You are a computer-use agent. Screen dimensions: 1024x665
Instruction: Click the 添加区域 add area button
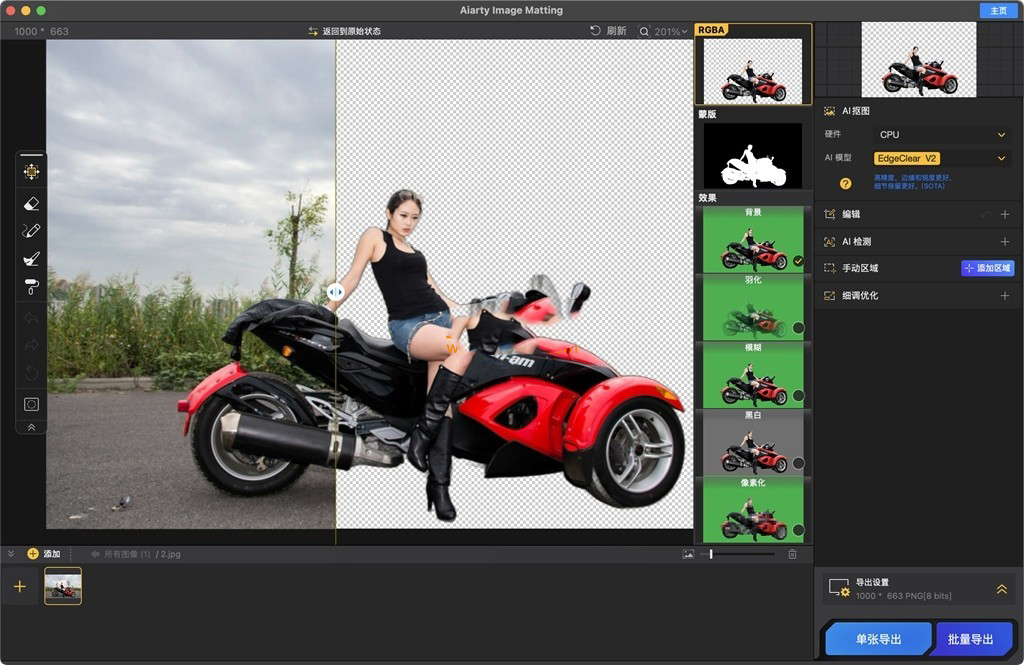click(987, 268)
